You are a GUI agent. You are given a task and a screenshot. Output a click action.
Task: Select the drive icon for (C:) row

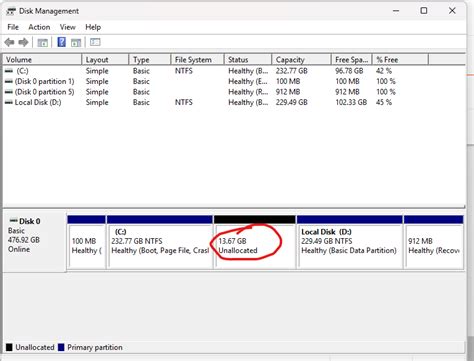coord(9,71)
